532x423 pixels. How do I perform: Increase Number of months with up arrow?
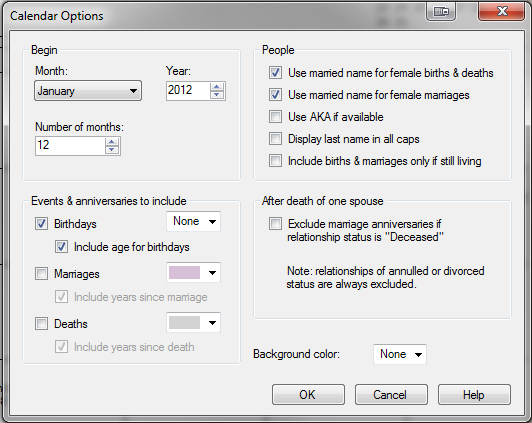(x=112, y=142)
